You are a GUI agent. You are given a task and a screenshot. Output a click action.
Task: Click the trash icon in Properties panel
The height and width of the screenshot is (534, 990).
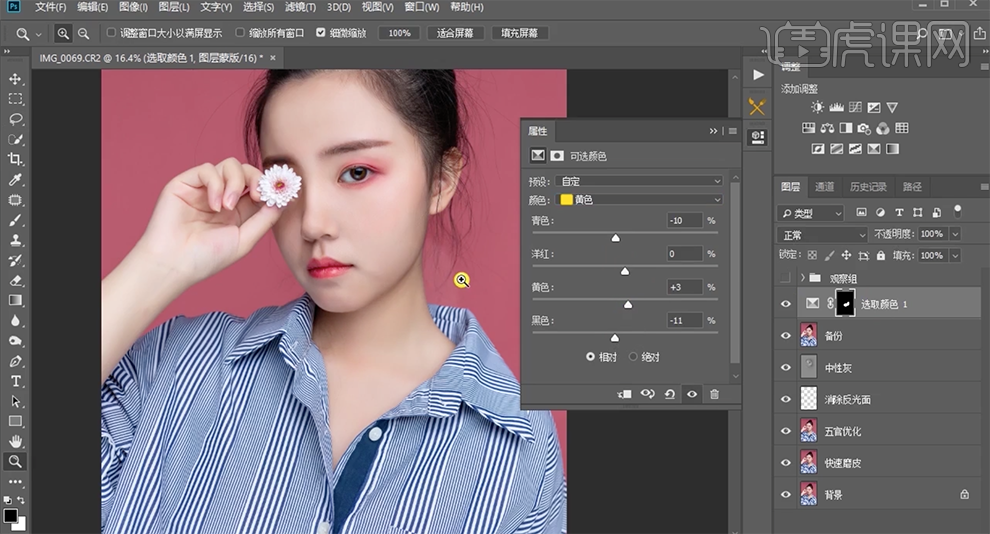[x=714, y=395]
